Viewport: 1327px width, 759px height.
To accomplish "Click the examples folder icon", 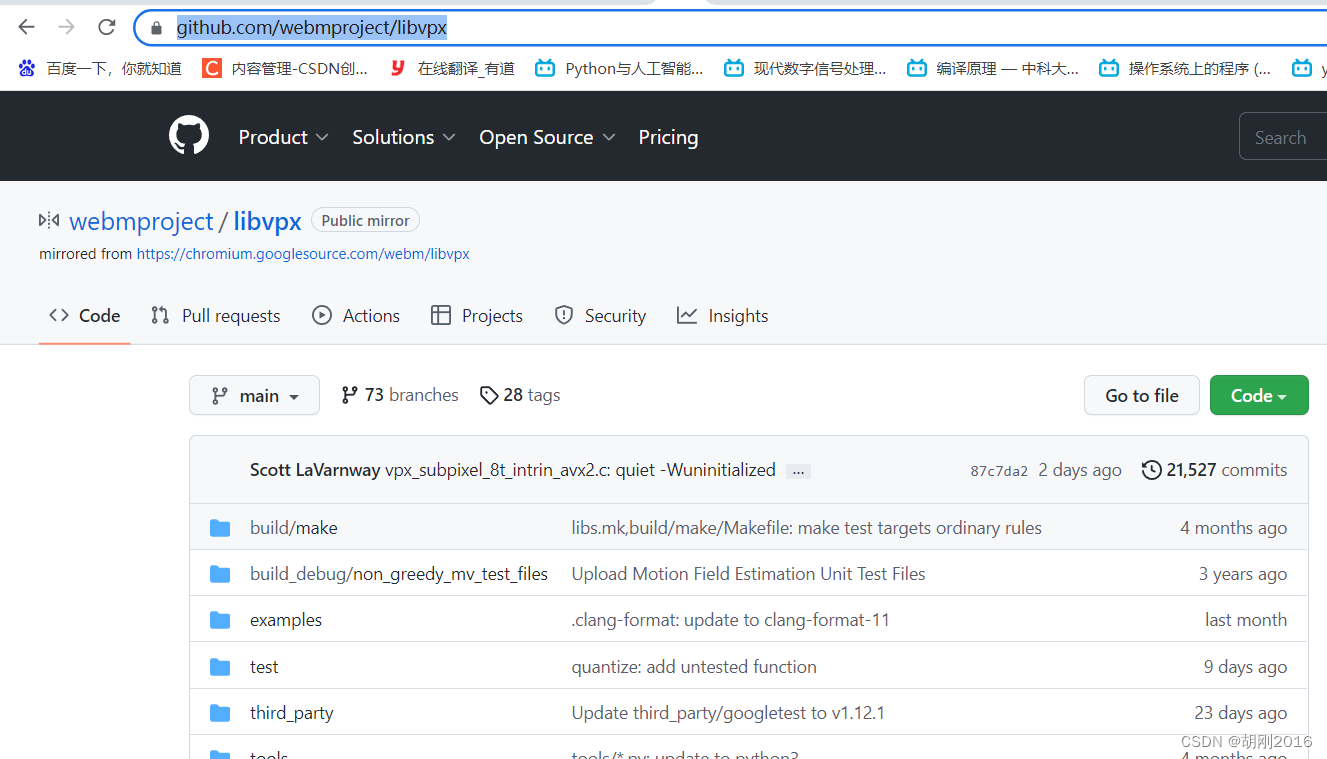I will [x=220, y=620].
